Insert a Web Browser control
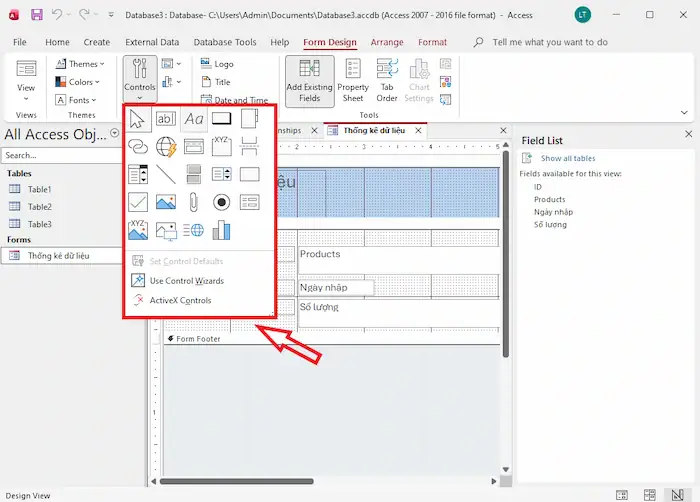 tap(165, 147)
